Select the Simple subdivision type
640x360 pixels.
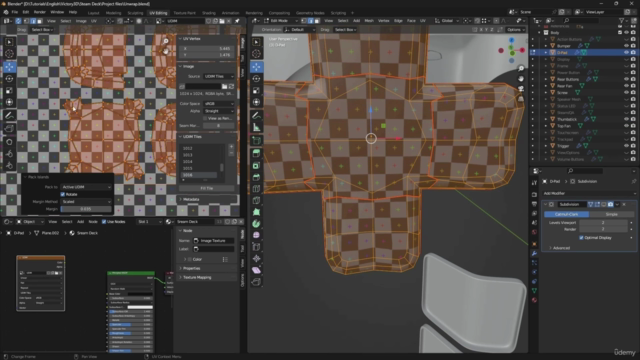pos(611,214)
